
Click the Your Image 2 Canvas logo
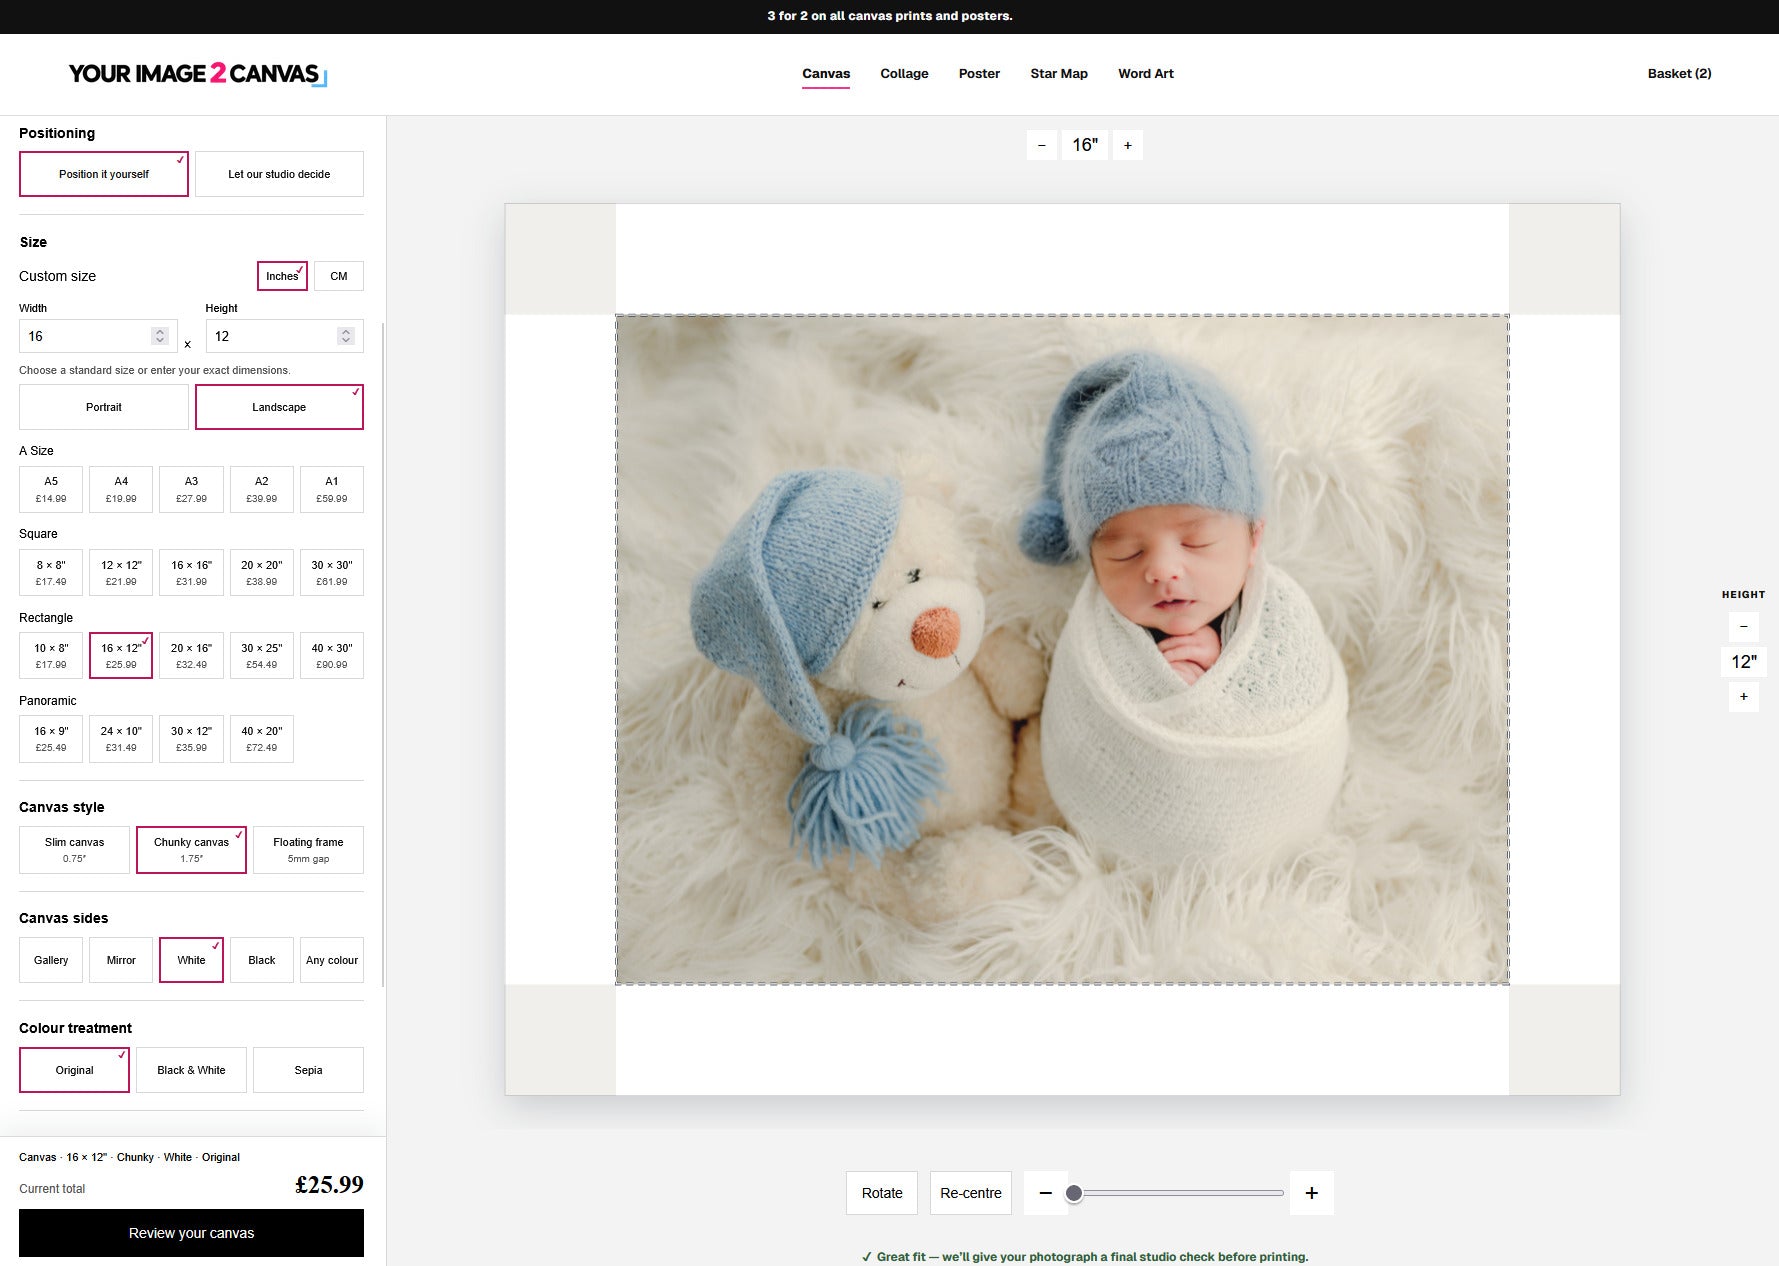pyautogui.click(x=197, y=74)
